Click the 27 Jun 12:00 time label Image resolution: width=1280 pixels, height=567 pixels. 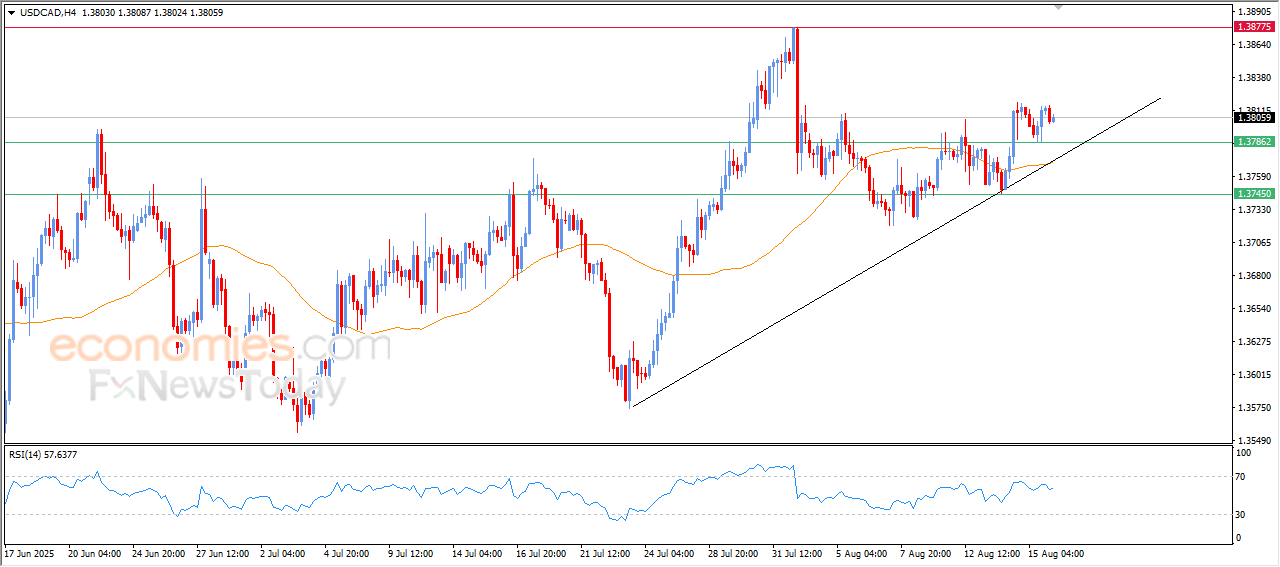(x=224, y=553)
